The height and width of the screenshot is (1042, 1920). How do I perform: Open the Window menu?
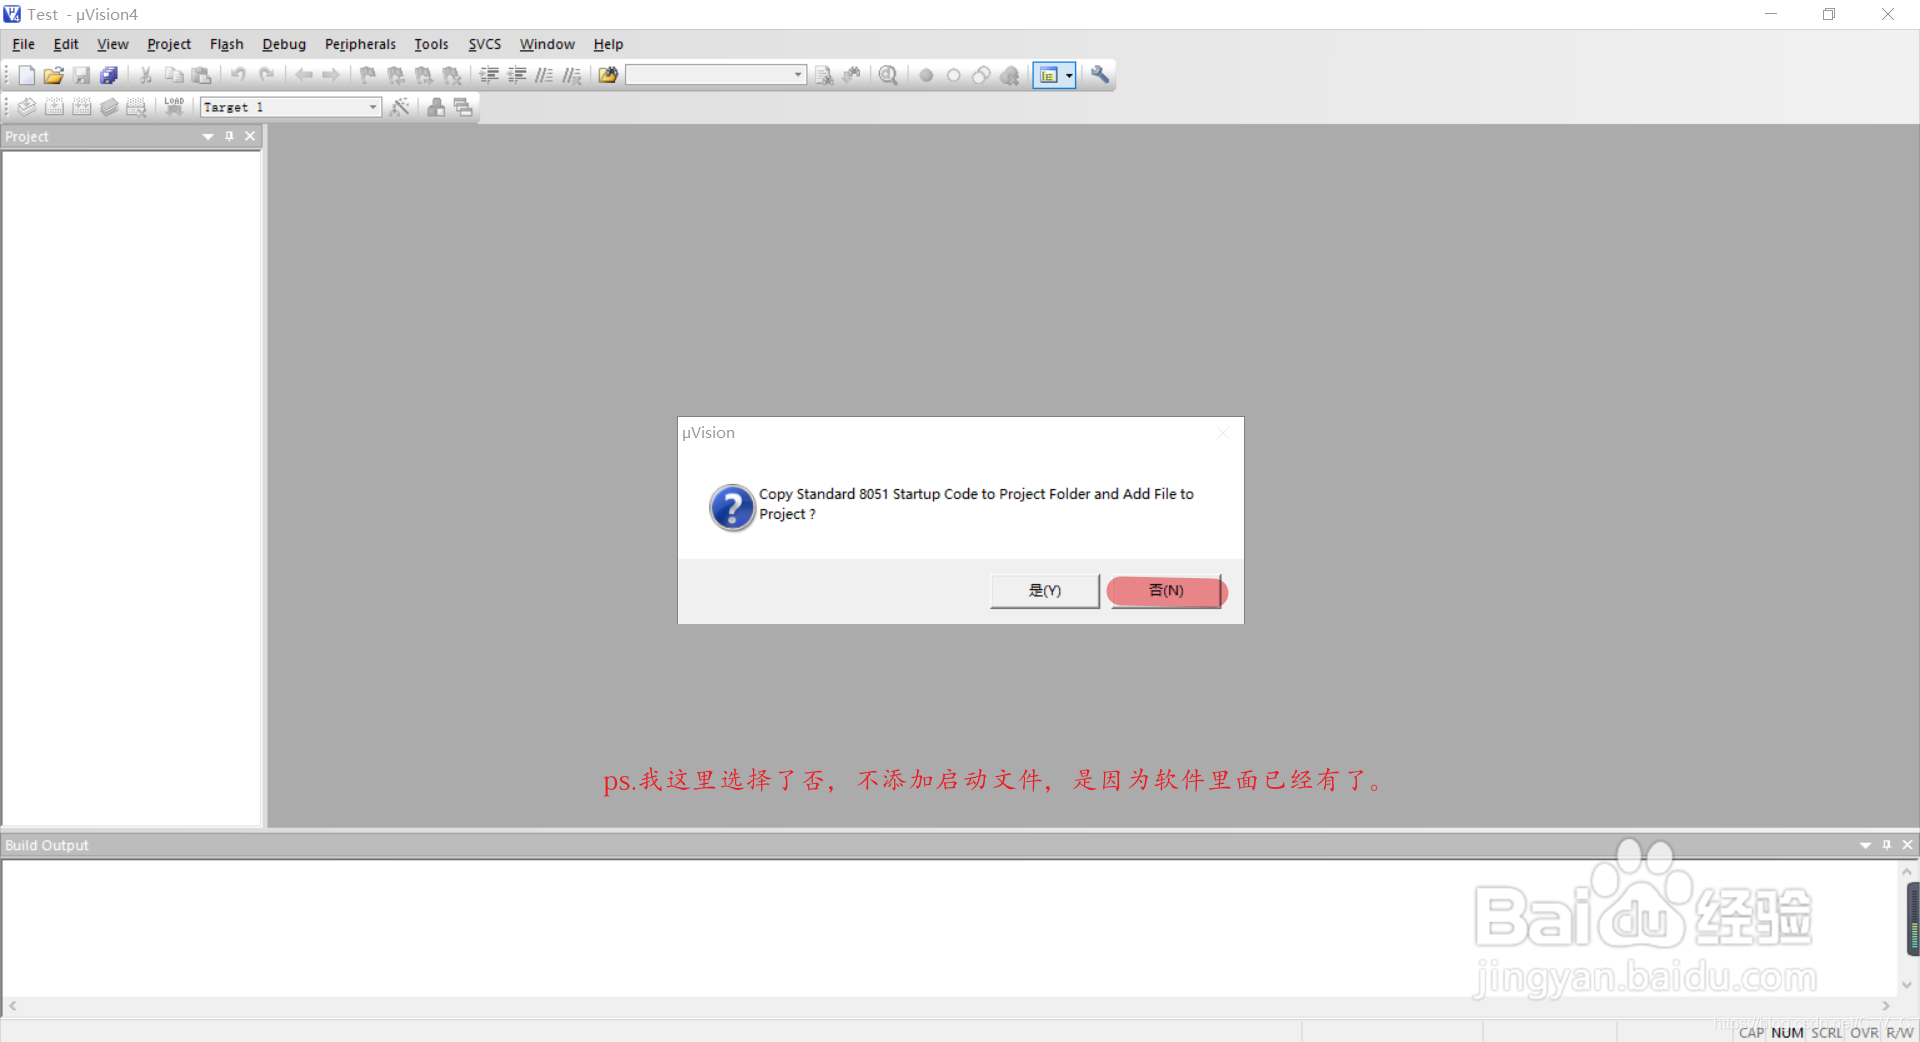(x=547, y=45)
